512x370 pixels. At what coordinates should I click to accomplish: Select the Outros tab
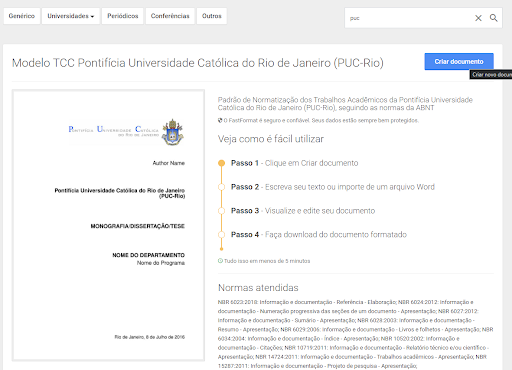point(212,16)
